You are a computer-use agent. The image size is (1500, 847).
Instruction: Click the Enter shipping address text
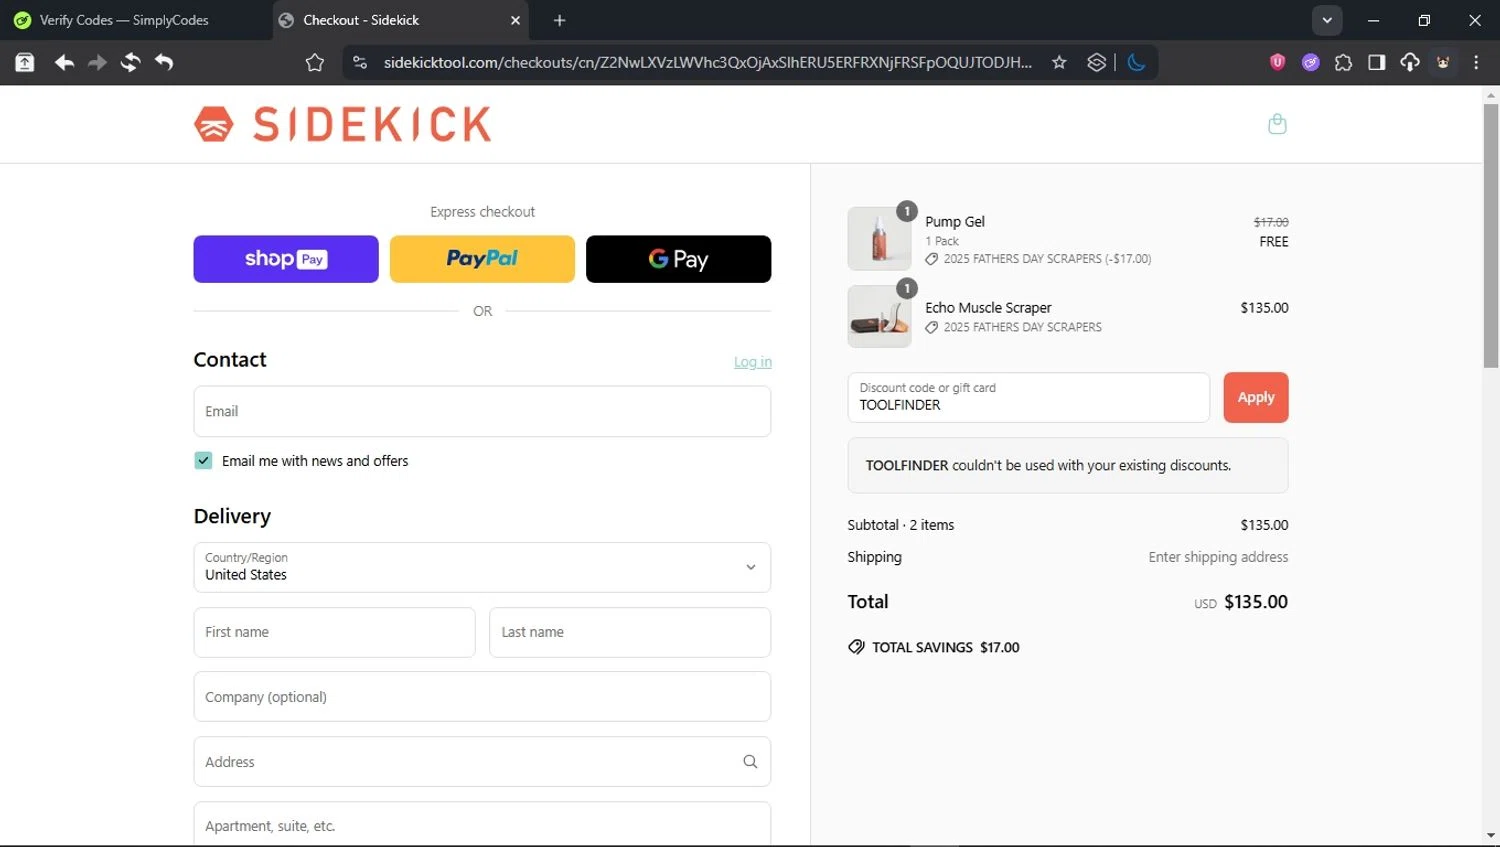(x=1218, y=557)
